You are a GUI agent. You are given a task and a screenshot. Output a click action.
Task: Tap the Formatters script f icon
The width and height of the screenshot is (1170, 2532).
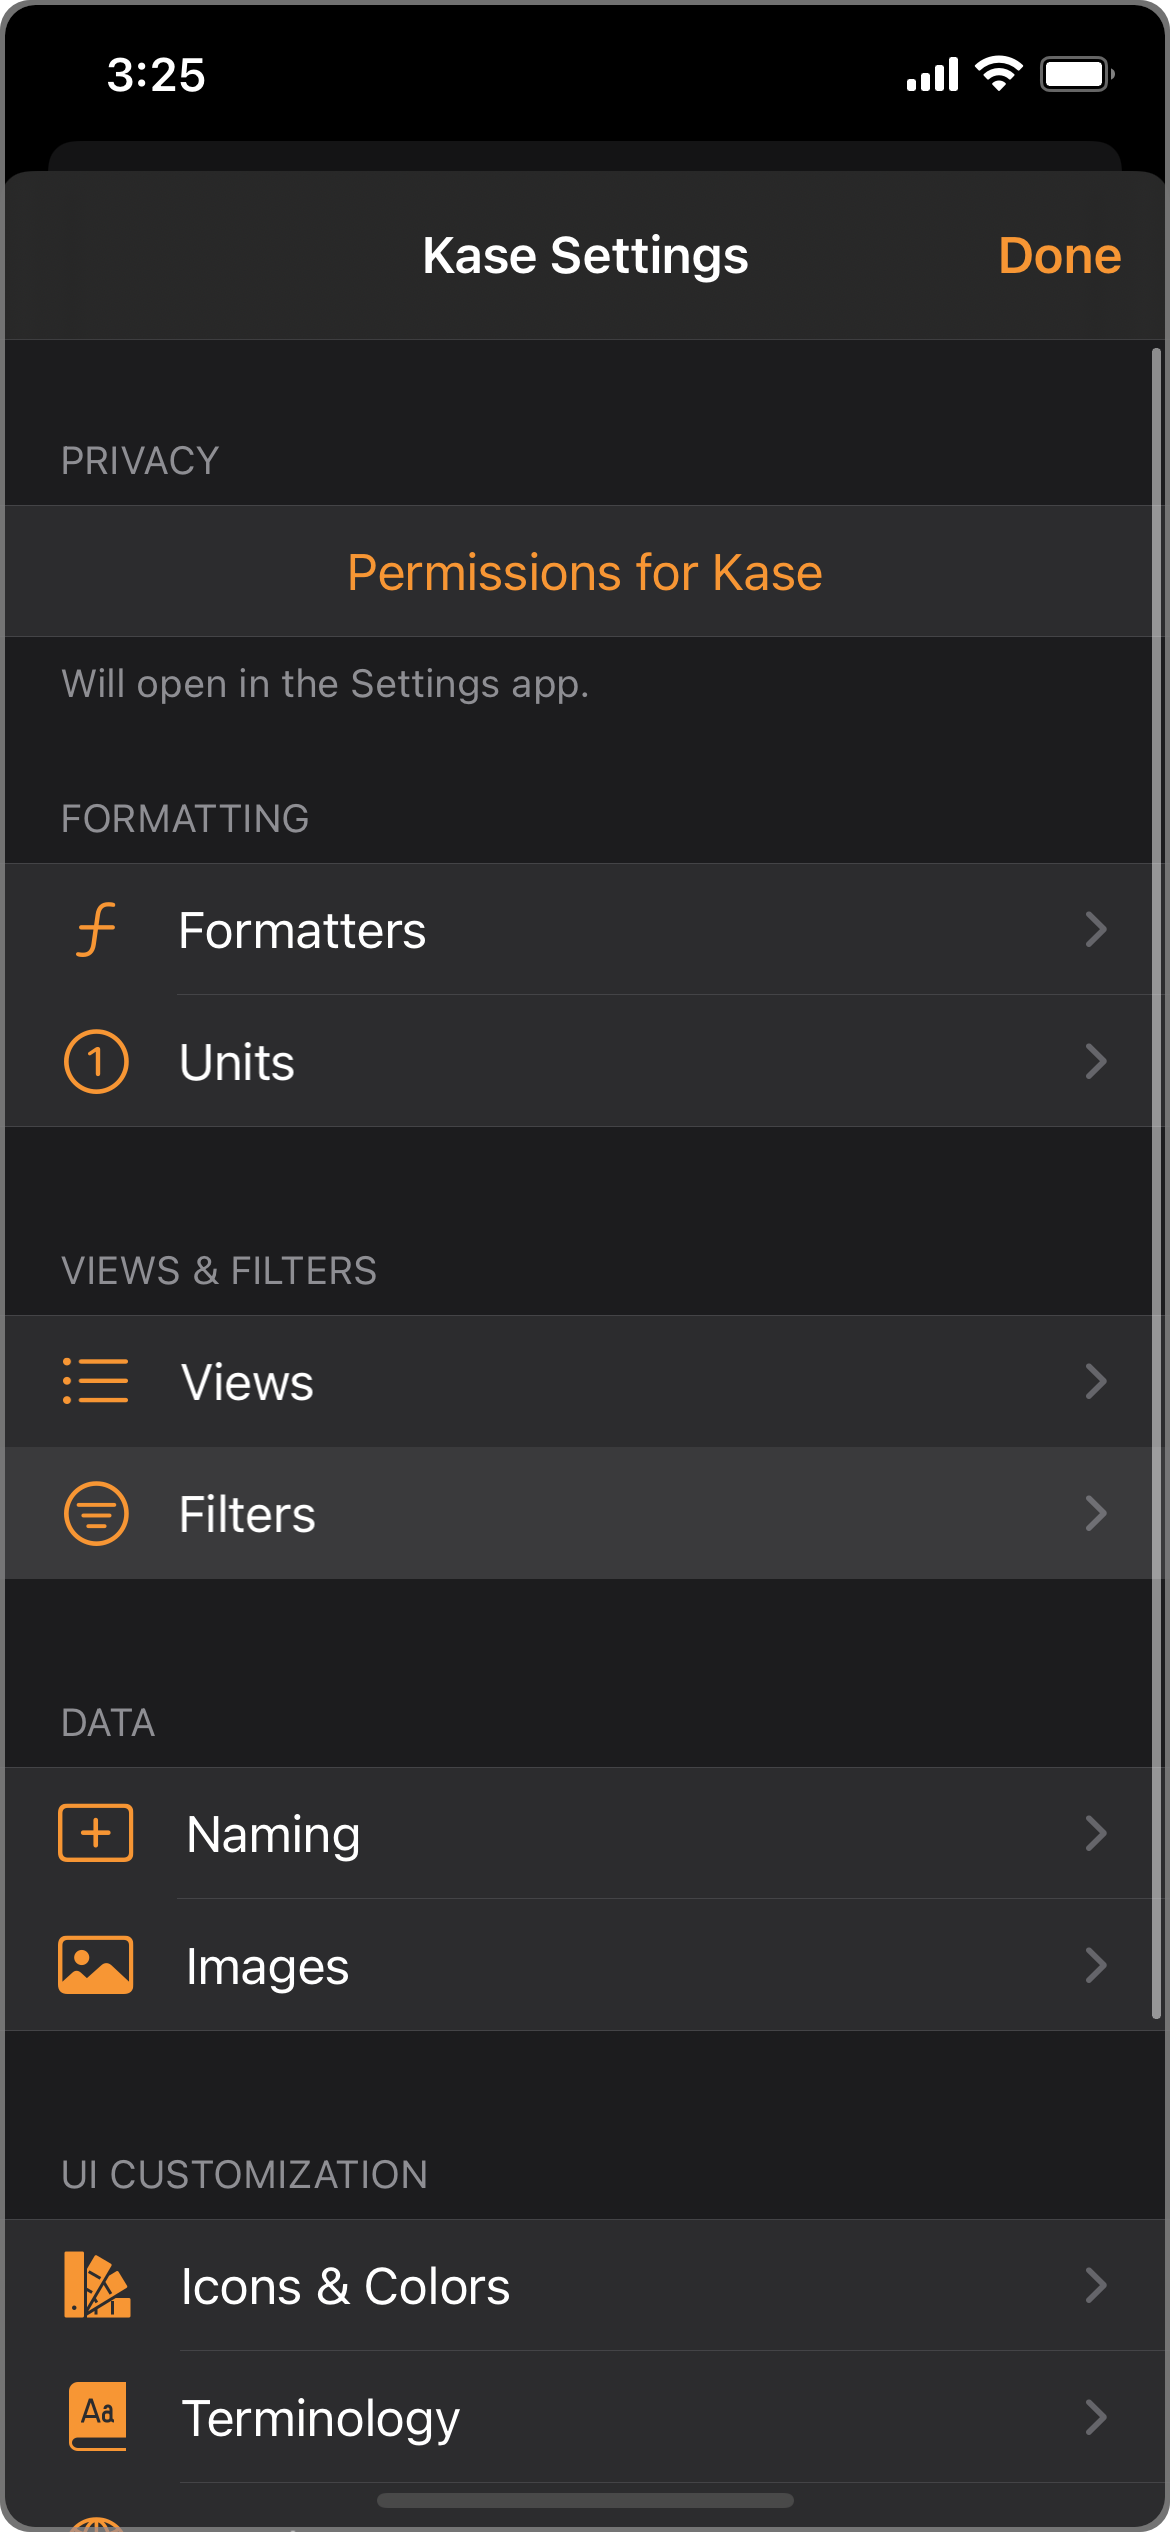pos(96,930)
